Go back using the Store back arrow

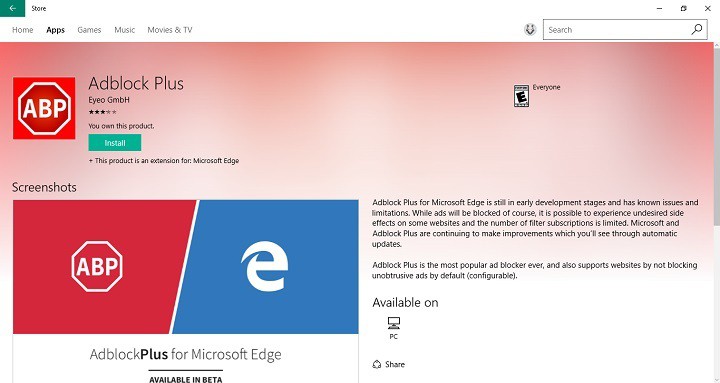click(12, 8)
